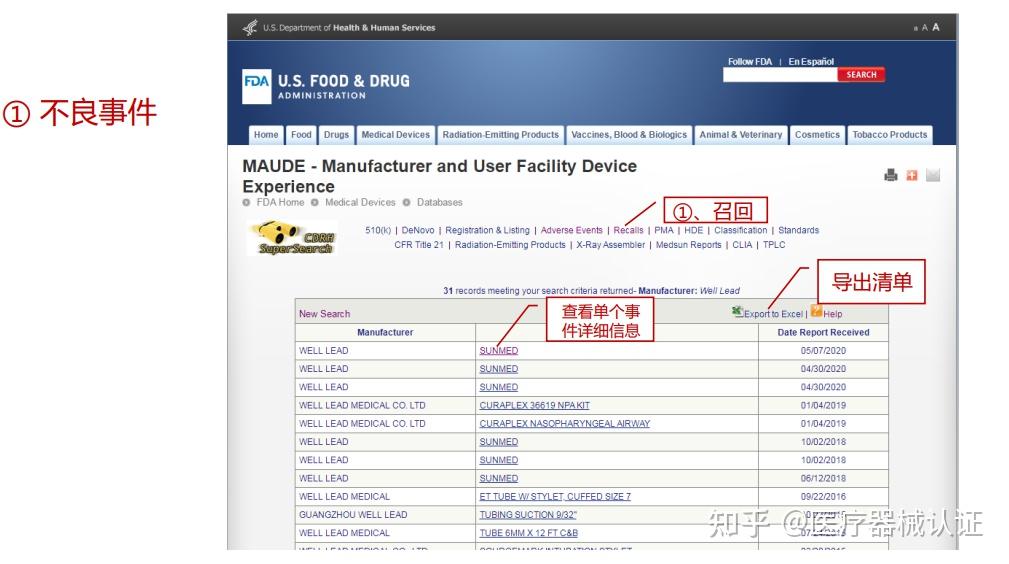The width and height of the screenshot is (1009, 564).
Task: Open Vaccines, Blood & Biologics tab
Action: click(629, 135)
